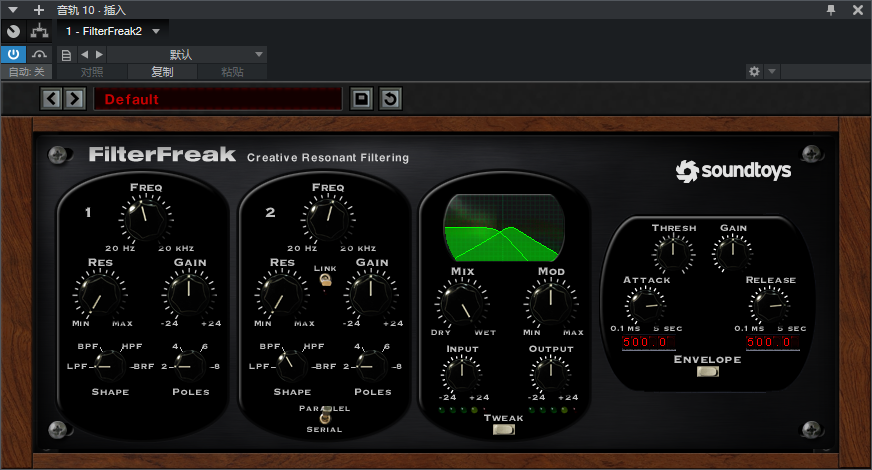Expand the FilterFreak2 plugin selector dropdown
This screenshot has height=470, width=872.
(156, 32)
